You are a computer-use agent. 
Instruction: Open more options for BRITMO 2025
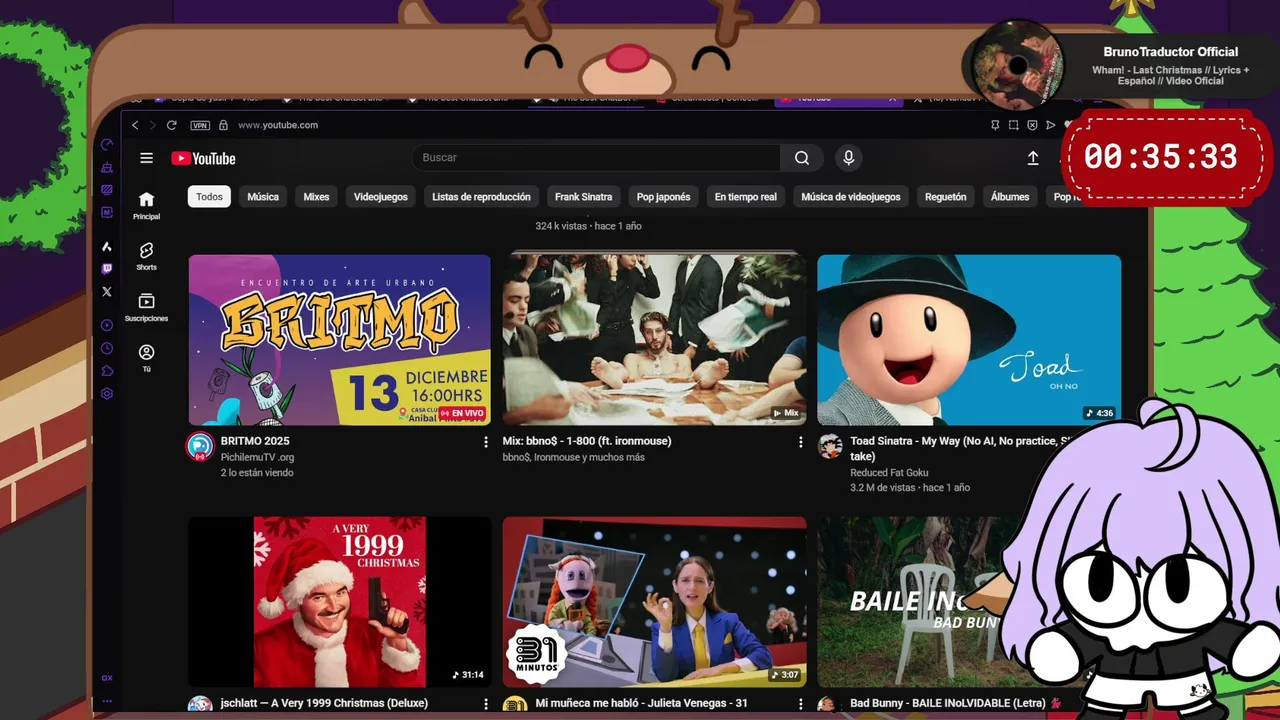(486, 442)
